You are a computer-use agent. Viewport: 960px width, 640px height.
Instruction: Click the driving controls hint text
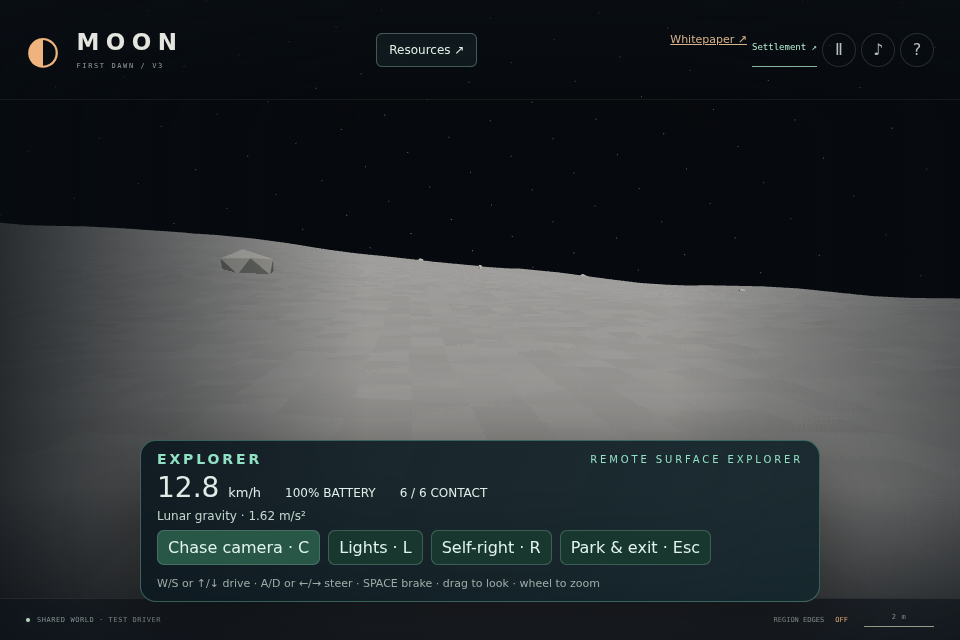[378, 584]
